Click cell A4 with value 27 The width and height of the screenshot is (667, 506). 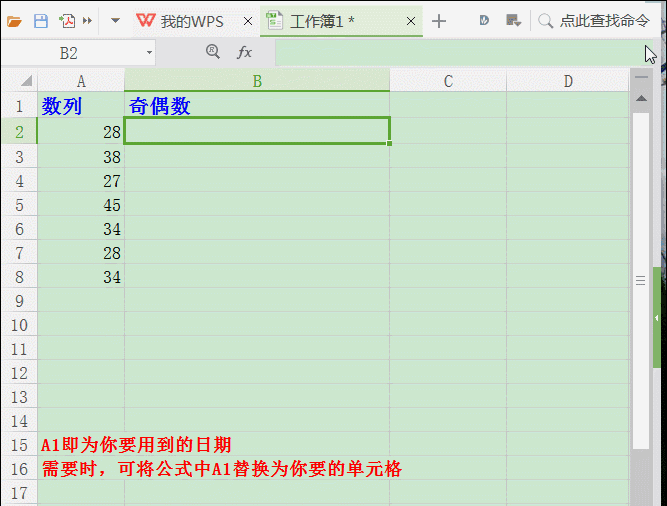click(x=81, y=181)
